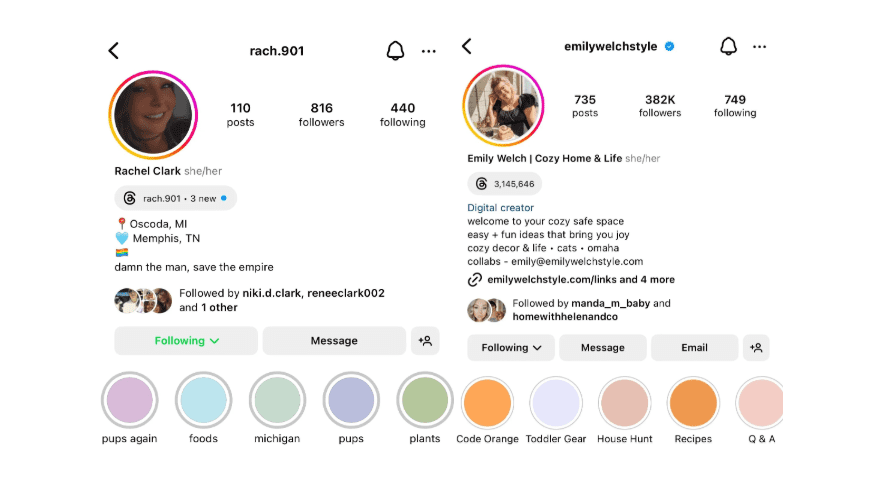View Rachel Clark's profile picture story
The image size is (881, 481).
click(153, 115)
